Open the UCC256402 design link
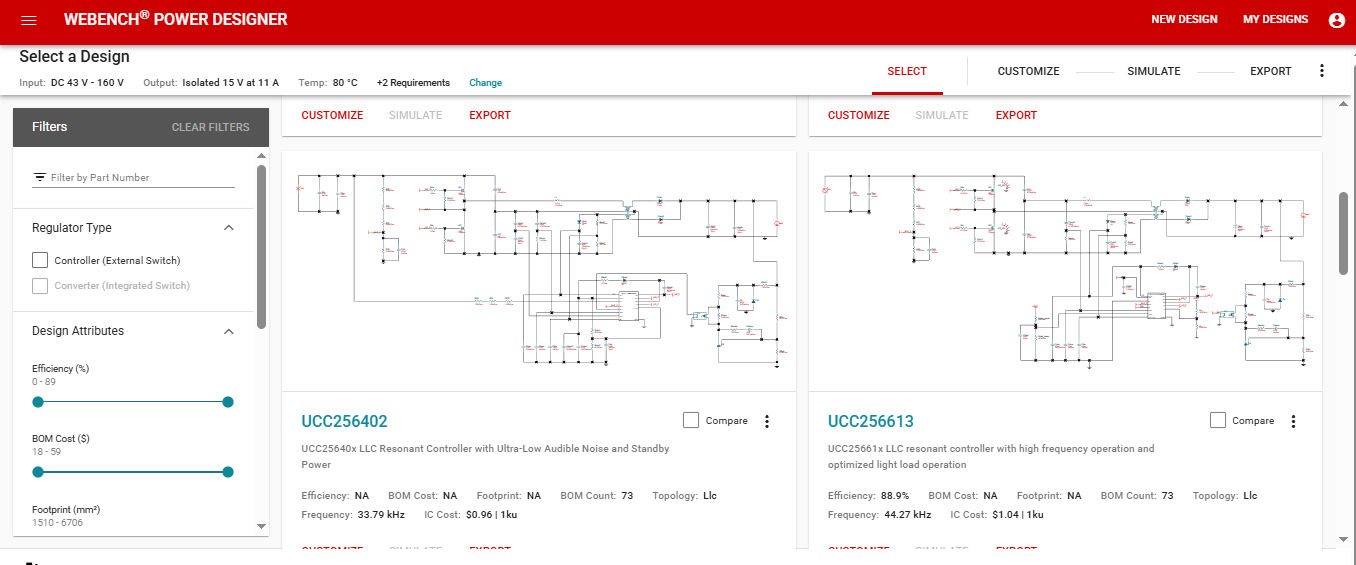Viewport: 1356px width, 565px height. [x=344, y=421]
